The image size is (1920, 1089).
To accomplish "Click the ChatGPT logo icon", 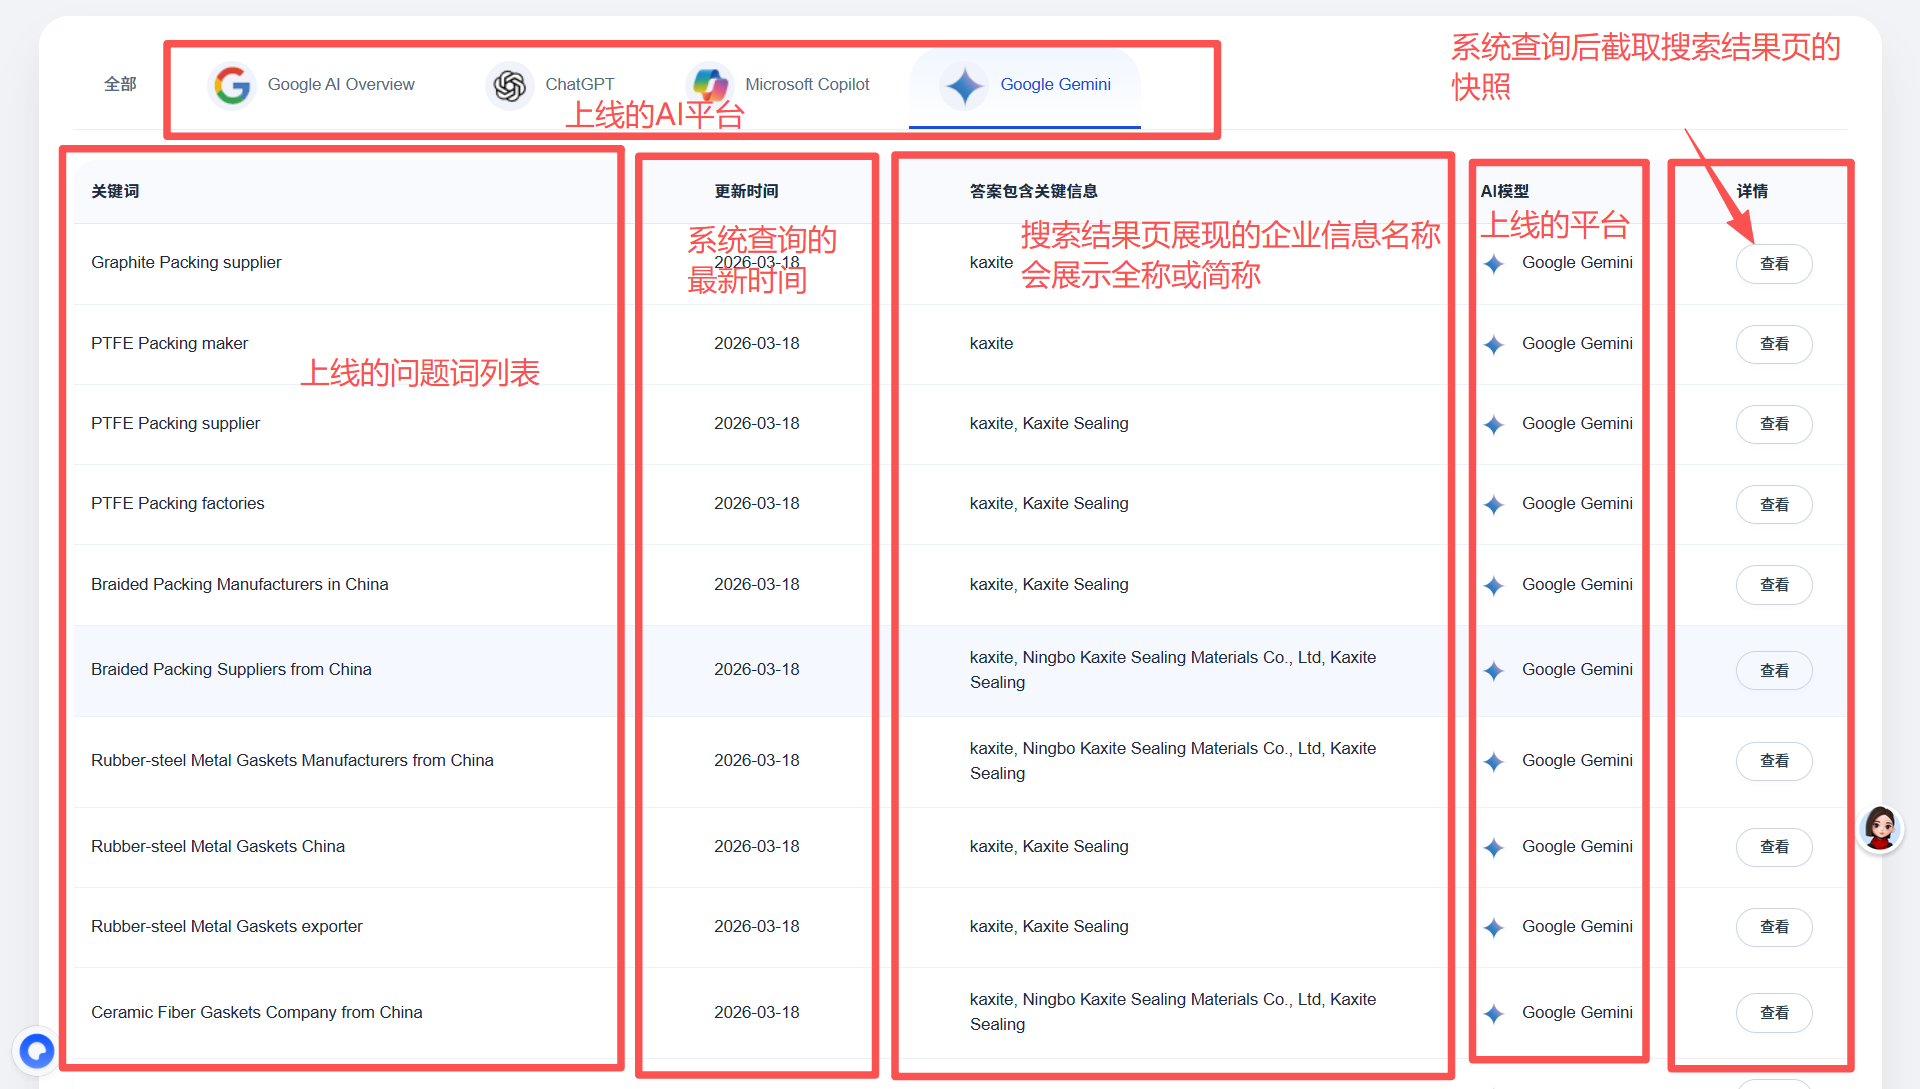I will pyautogui.click(x=509, y=85).
